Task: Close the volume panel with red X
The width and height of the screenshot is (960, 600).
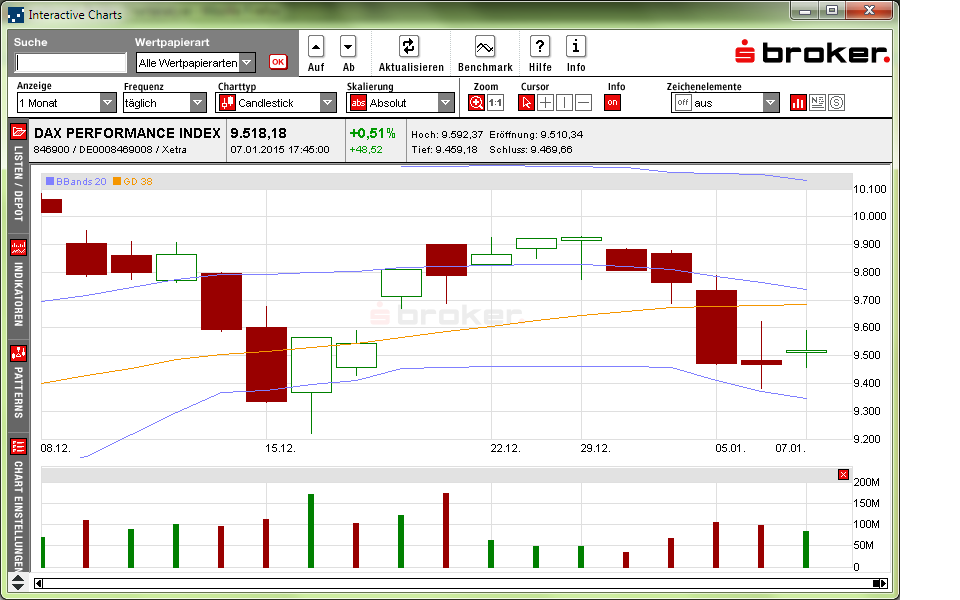Action: tap(843, 474)
